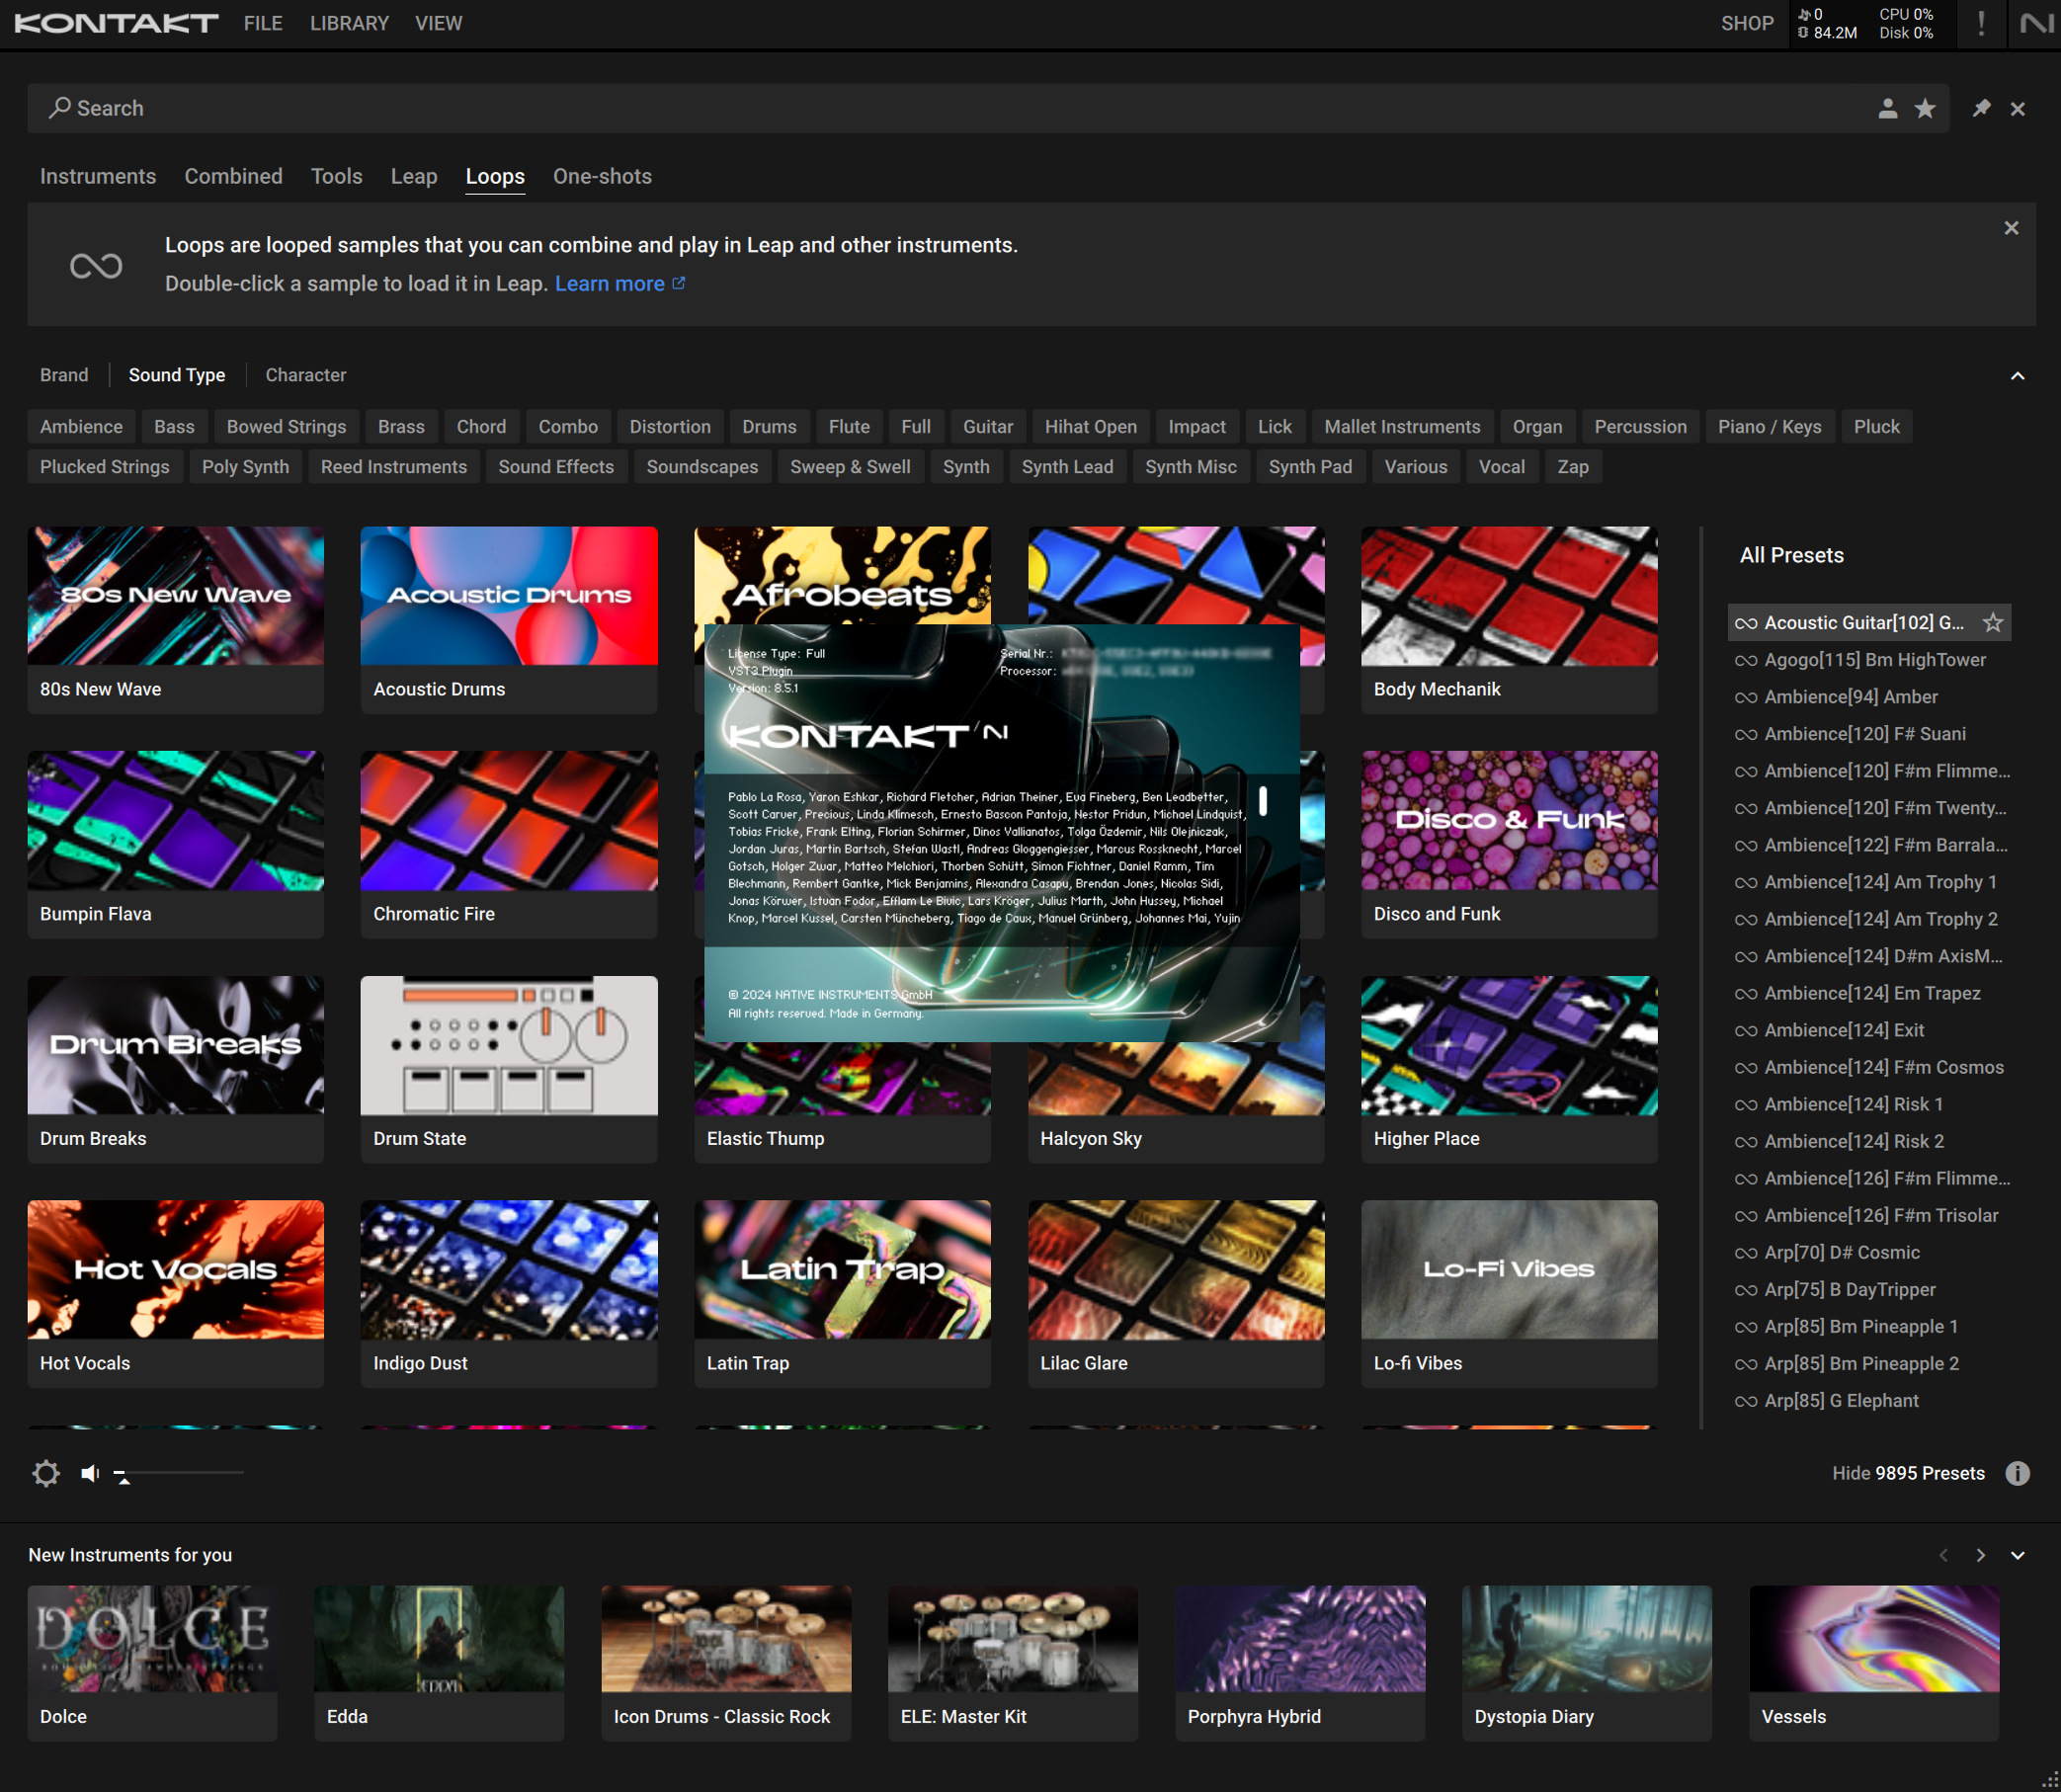Open the Learn more link
Image resolution: width=2061 pixels, height=1792 pixels.
click(609, 283)
